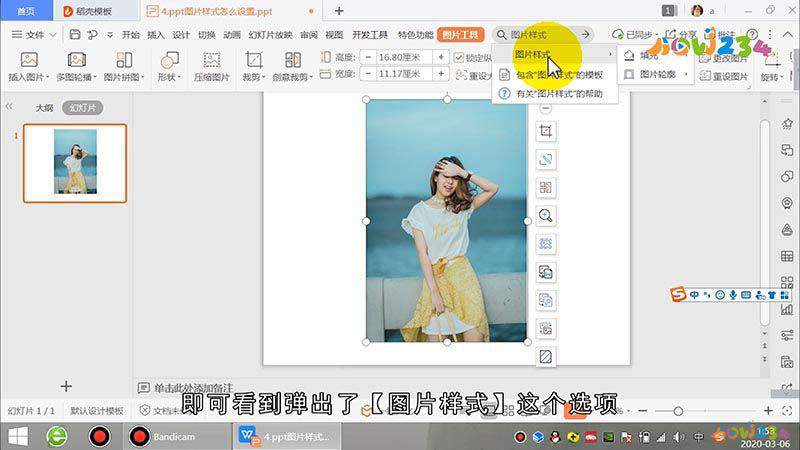Click the vertical scrollbar of slide area
Screen dimensions: 800x450
tap(764, 222)
